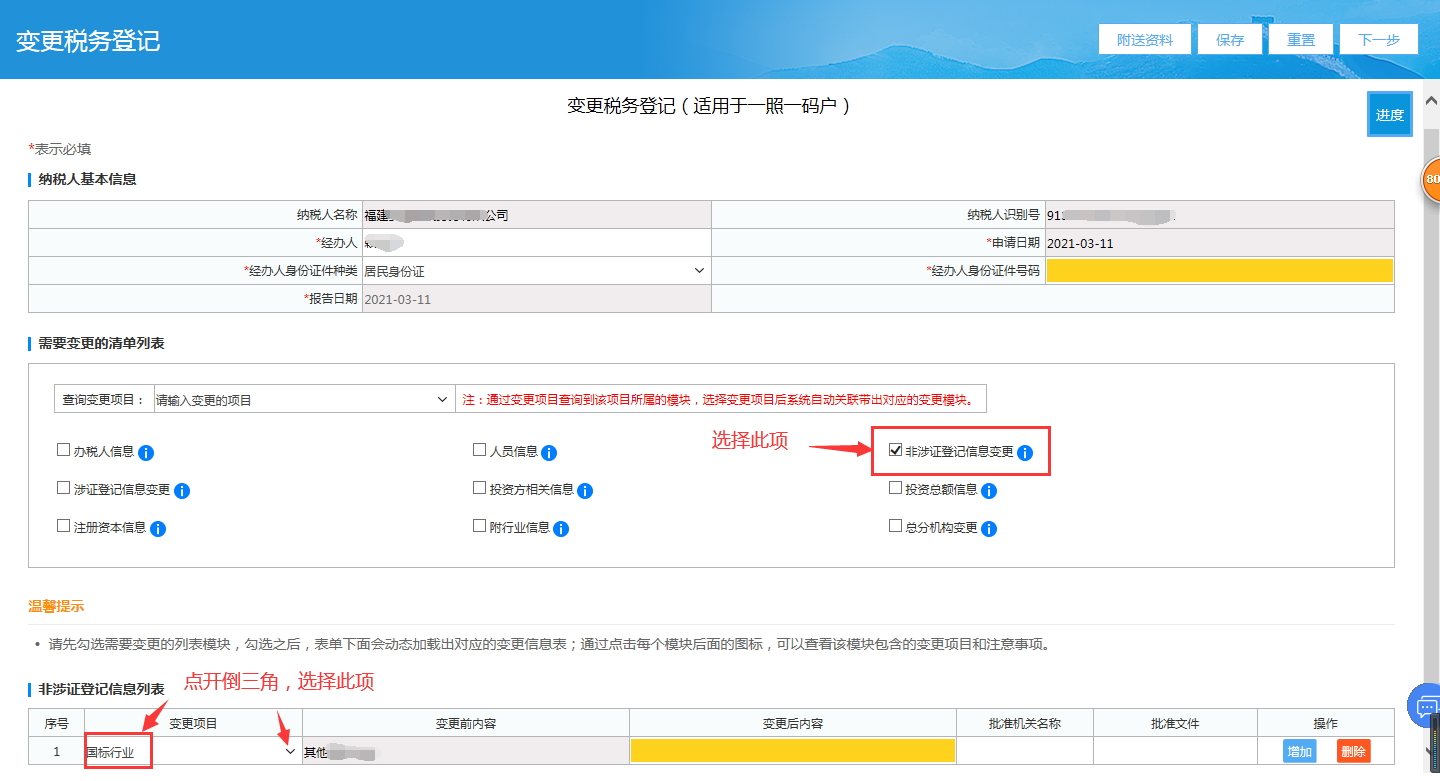Open info icon for 非涉证登记信息变更
Screen dimensions: 1440x781
1025,453
